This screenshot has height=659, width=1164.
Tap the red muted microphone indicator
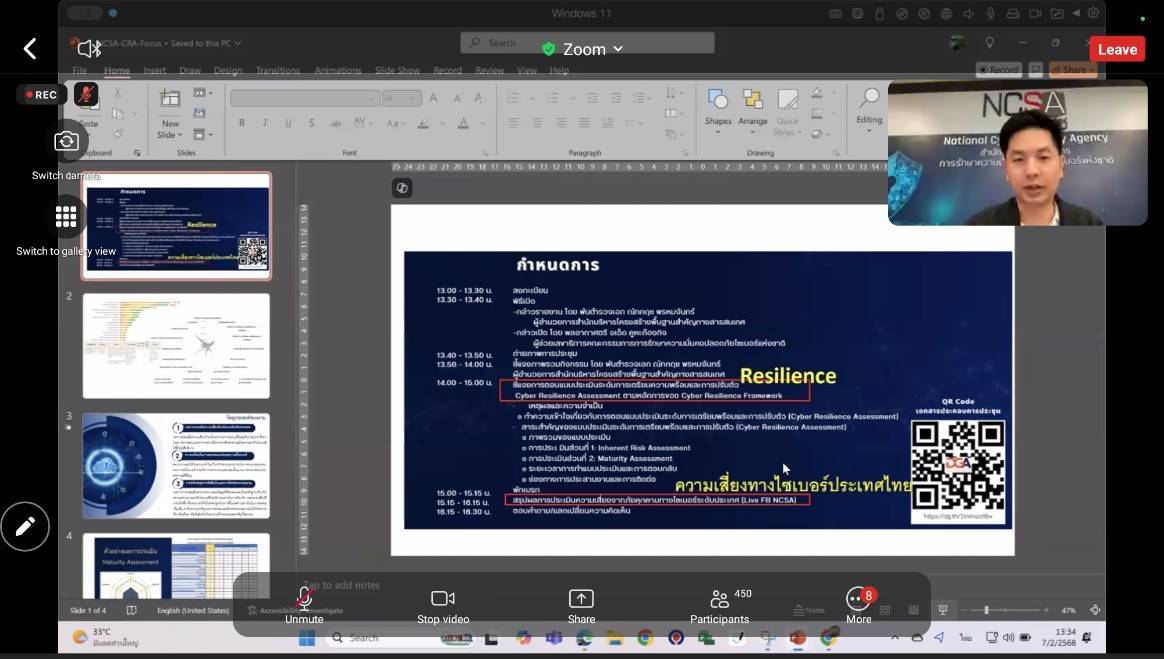pyautogui.click(x=85, y=94)
